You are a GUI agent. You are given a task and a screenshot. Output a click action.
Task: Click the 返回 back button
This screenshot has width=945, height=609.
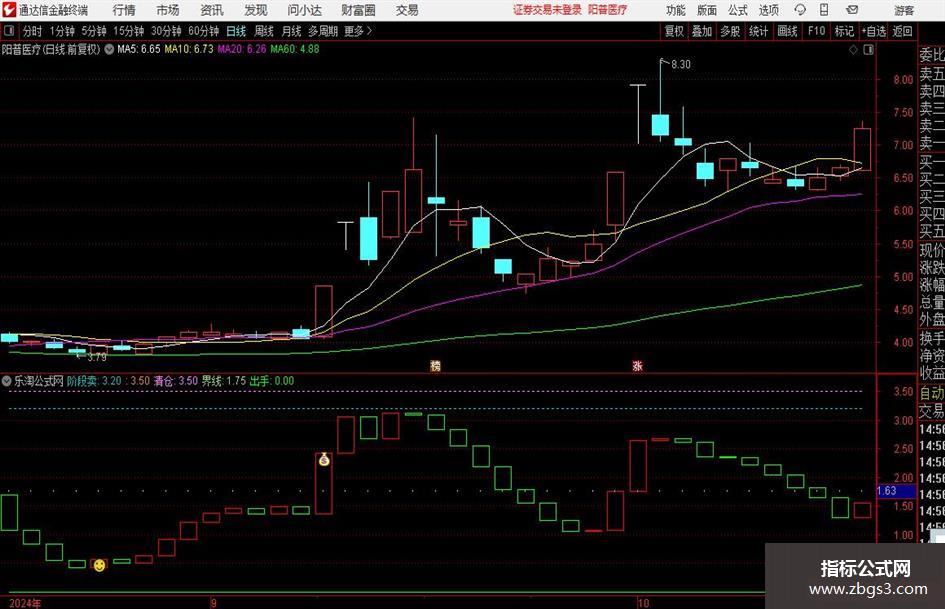pos(902,31)
